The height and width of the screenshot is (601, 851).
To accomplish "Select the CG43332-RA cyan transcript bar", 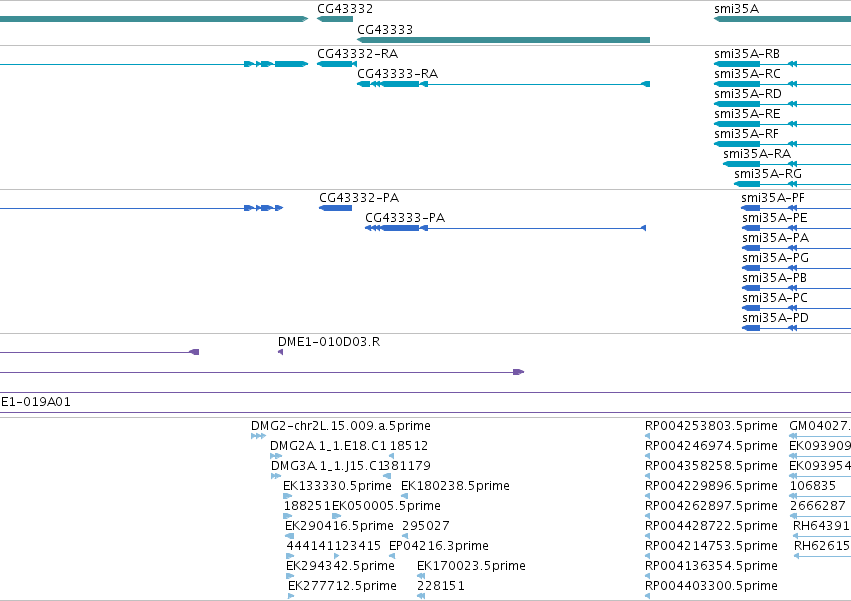I will pyautogui.click(x=336, y=64).
